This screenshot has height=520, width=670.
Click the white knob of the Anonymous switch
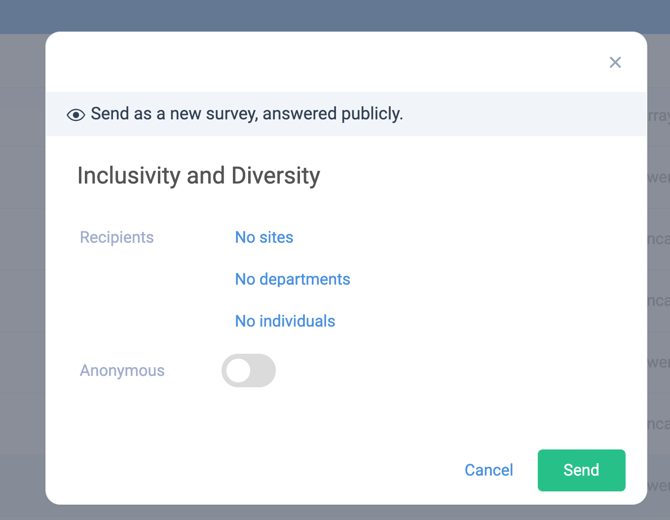[x=238, y=370]
